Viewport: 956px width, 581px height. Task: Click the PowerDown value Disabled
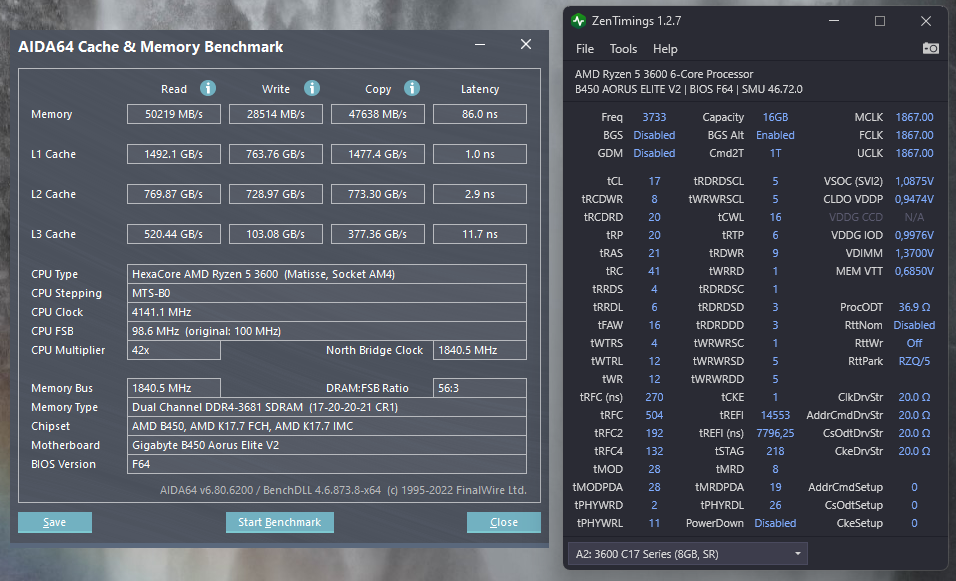[x=776, y=523]
